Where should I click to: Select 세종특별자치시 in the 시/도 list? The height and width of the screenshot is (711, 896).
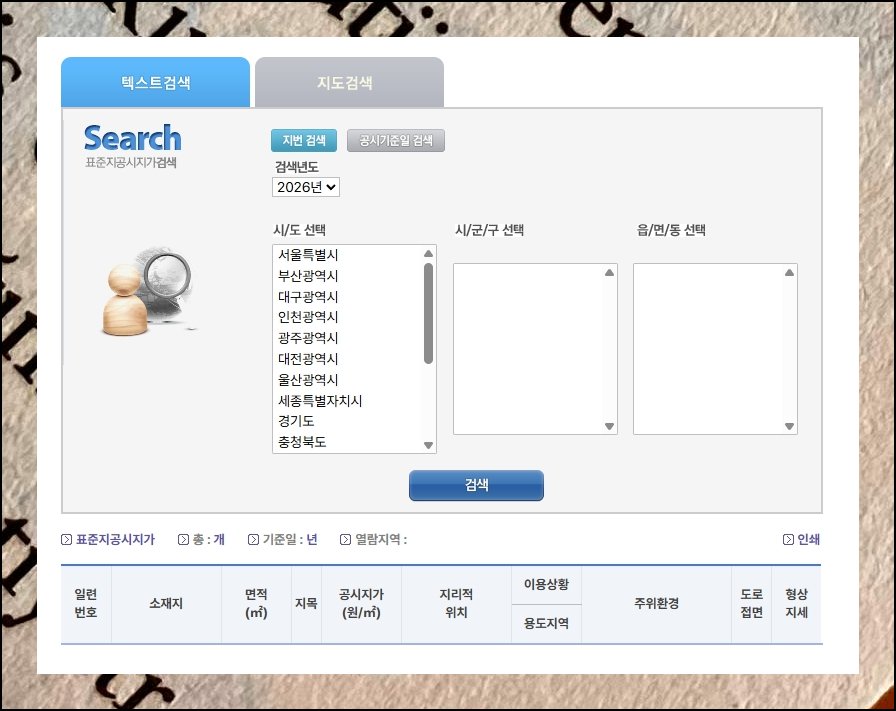tap(349, 401)
